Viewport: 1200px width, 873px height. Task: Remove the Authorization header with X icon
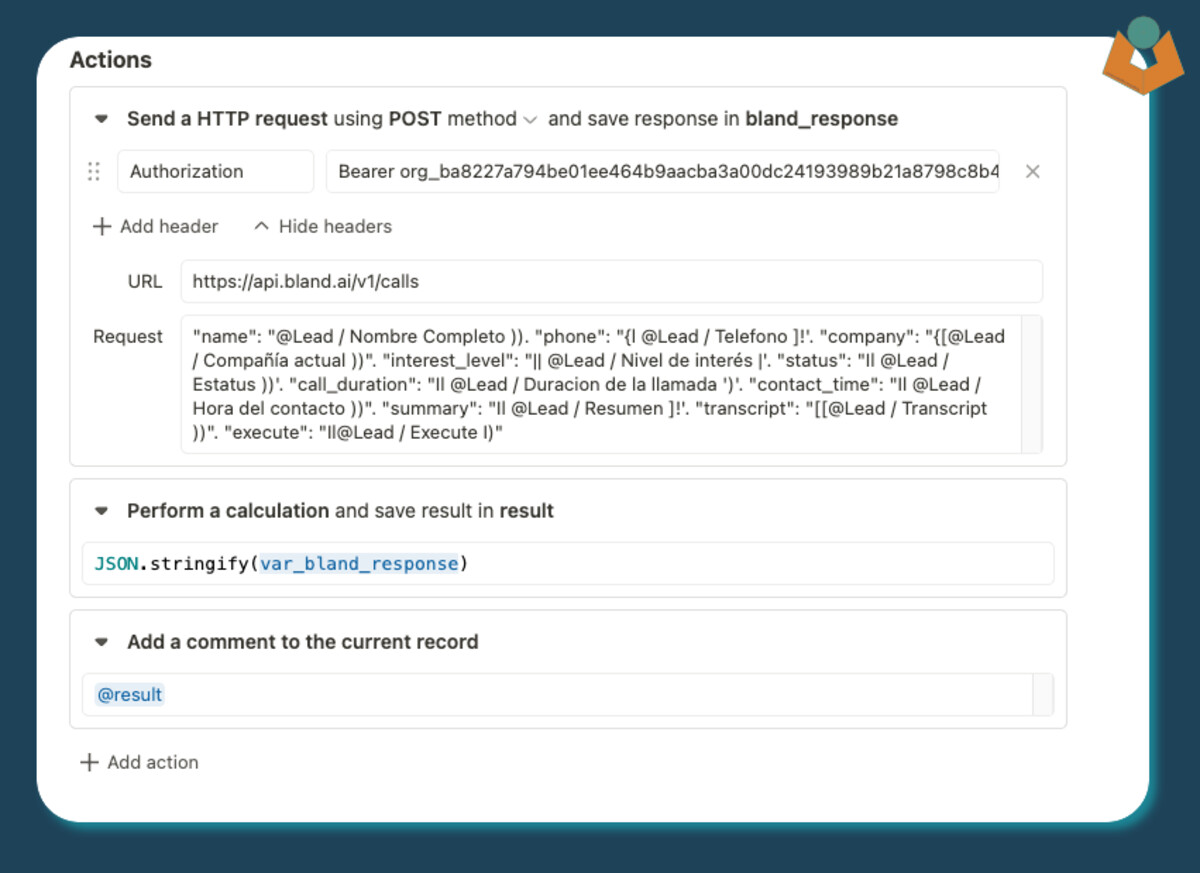[1033, 172]
